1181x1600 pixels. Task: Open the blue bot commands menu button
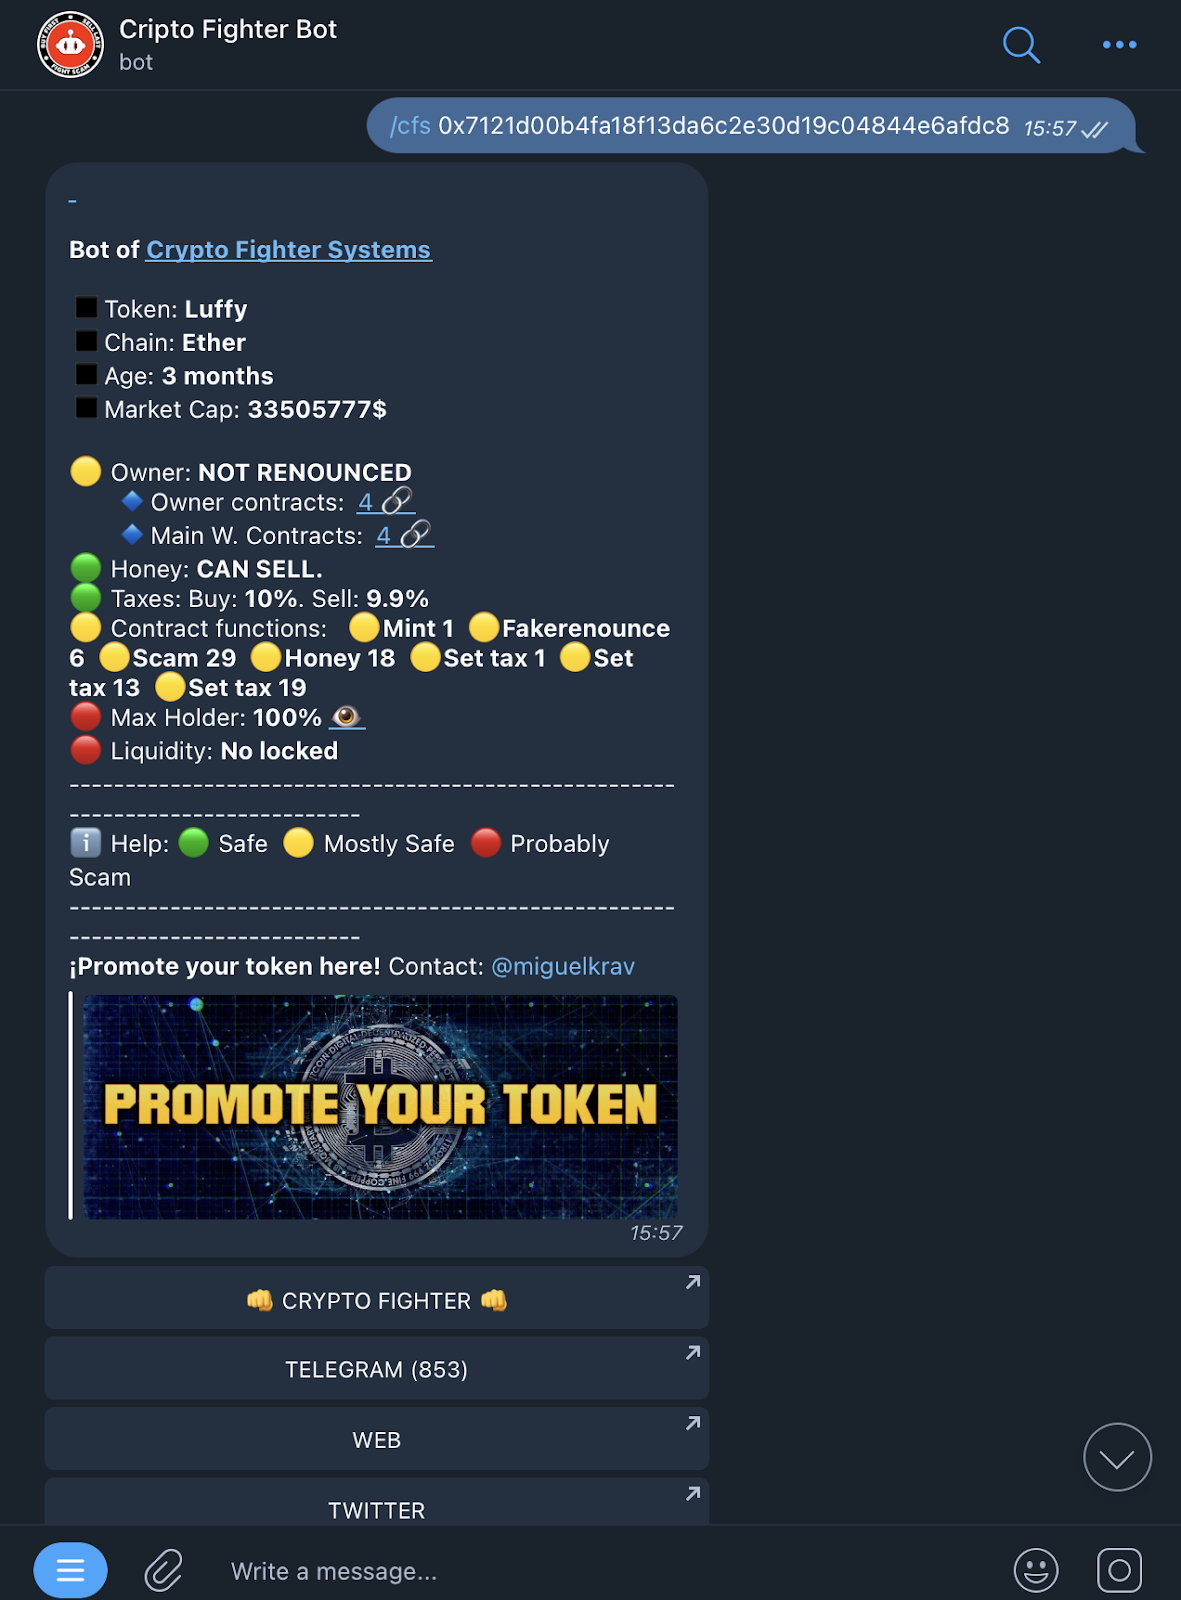pos(70,1570)
